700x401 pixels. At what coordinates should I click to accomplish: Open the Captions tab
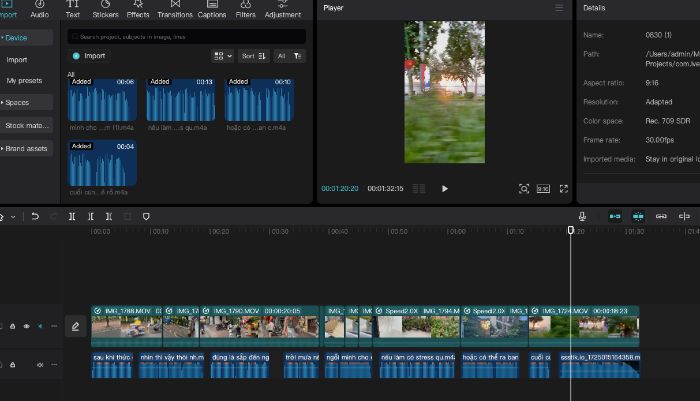(212, 9)
